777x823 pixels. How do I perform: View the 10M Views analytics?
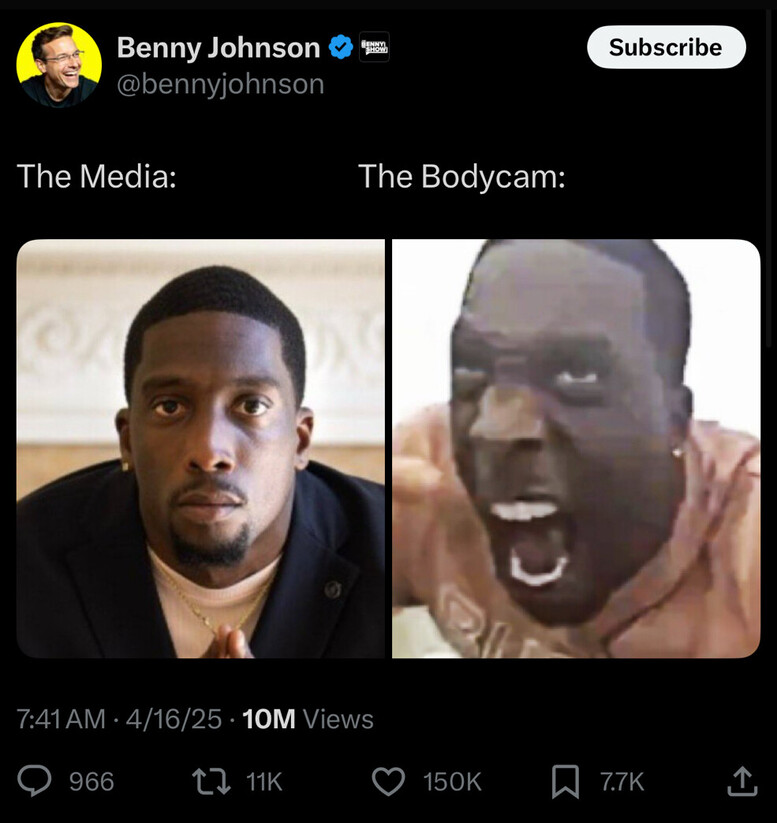click(x=308, y=719)
